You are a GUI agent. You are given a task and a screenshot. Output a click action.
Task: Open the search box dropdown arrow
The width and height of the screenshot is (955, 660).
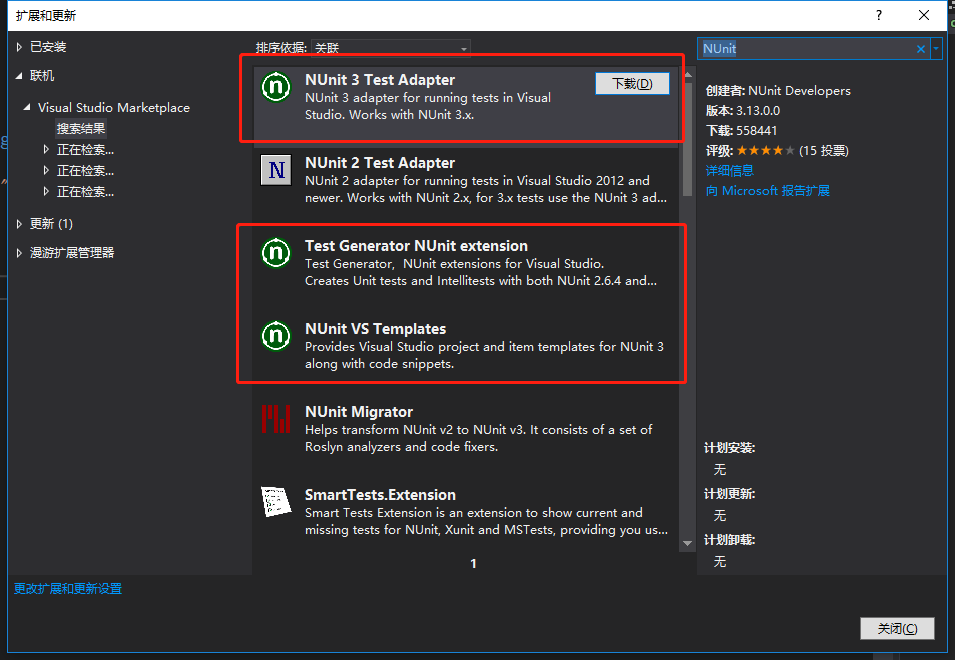[936, 48]
